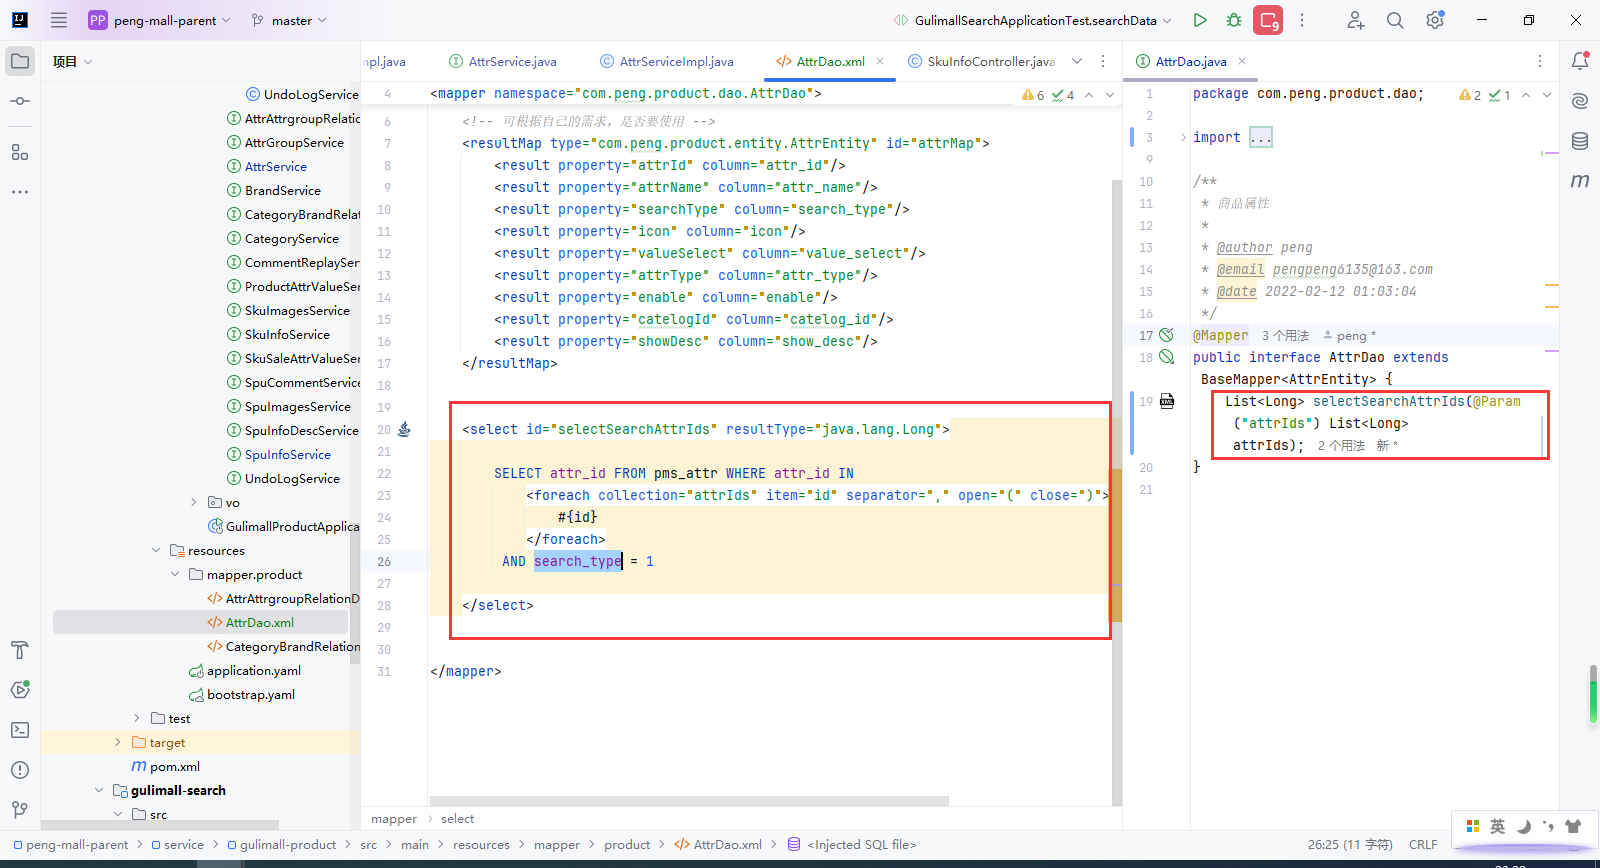Viewport: 1600px width, 868px height.
Task: Click the input method 英 tray indicator
Action: [1497, 826]
